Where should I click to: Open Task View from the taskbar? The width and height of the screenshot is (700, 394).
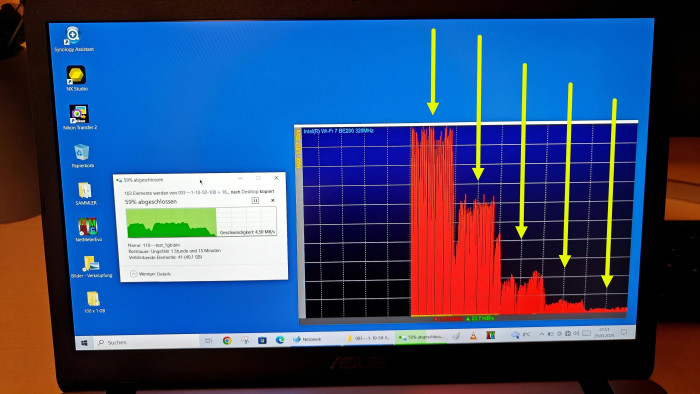[x=208, y=340]
